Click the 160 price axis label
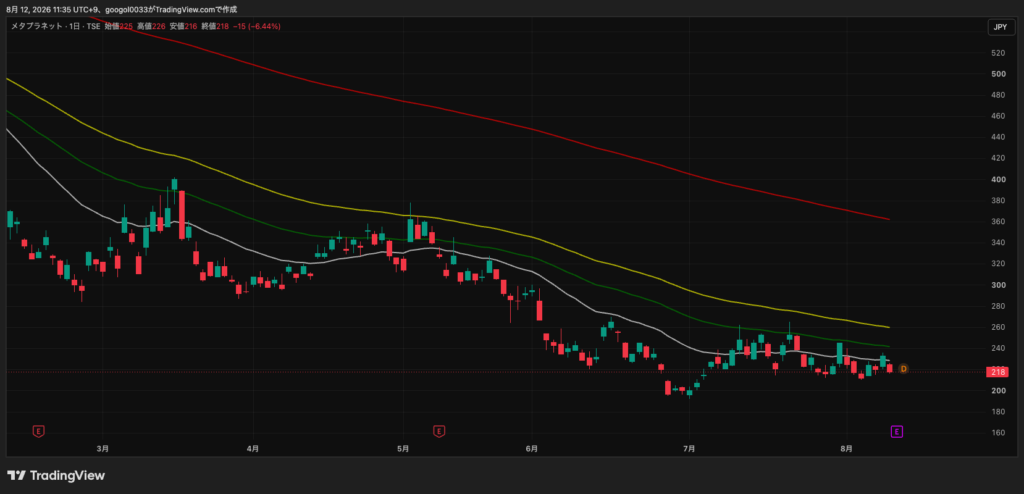This screenshot has width=1024, height=494. 998,433
